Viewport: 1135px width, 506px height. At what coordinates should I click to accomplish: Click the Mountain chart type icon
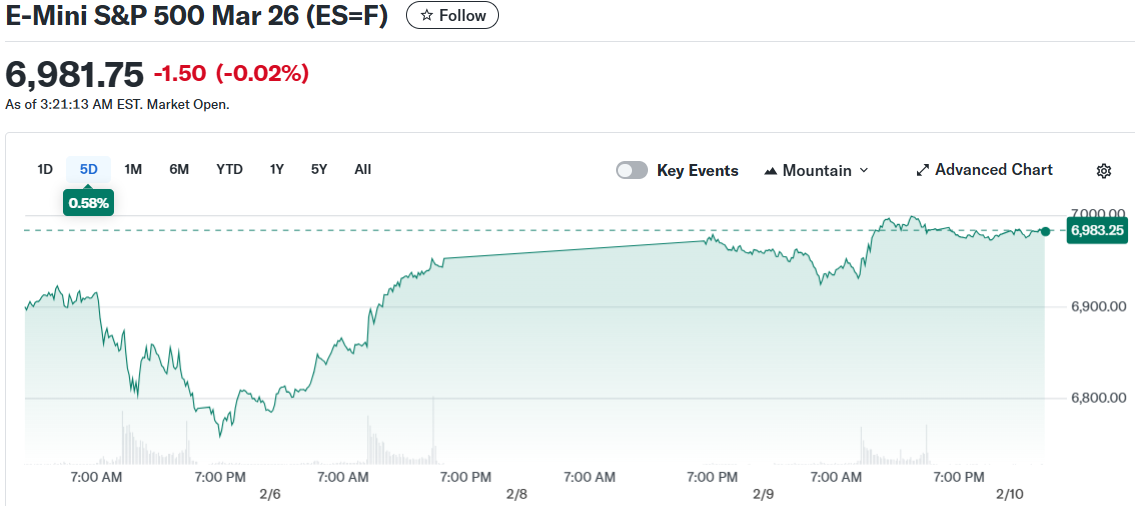point(771,171)
